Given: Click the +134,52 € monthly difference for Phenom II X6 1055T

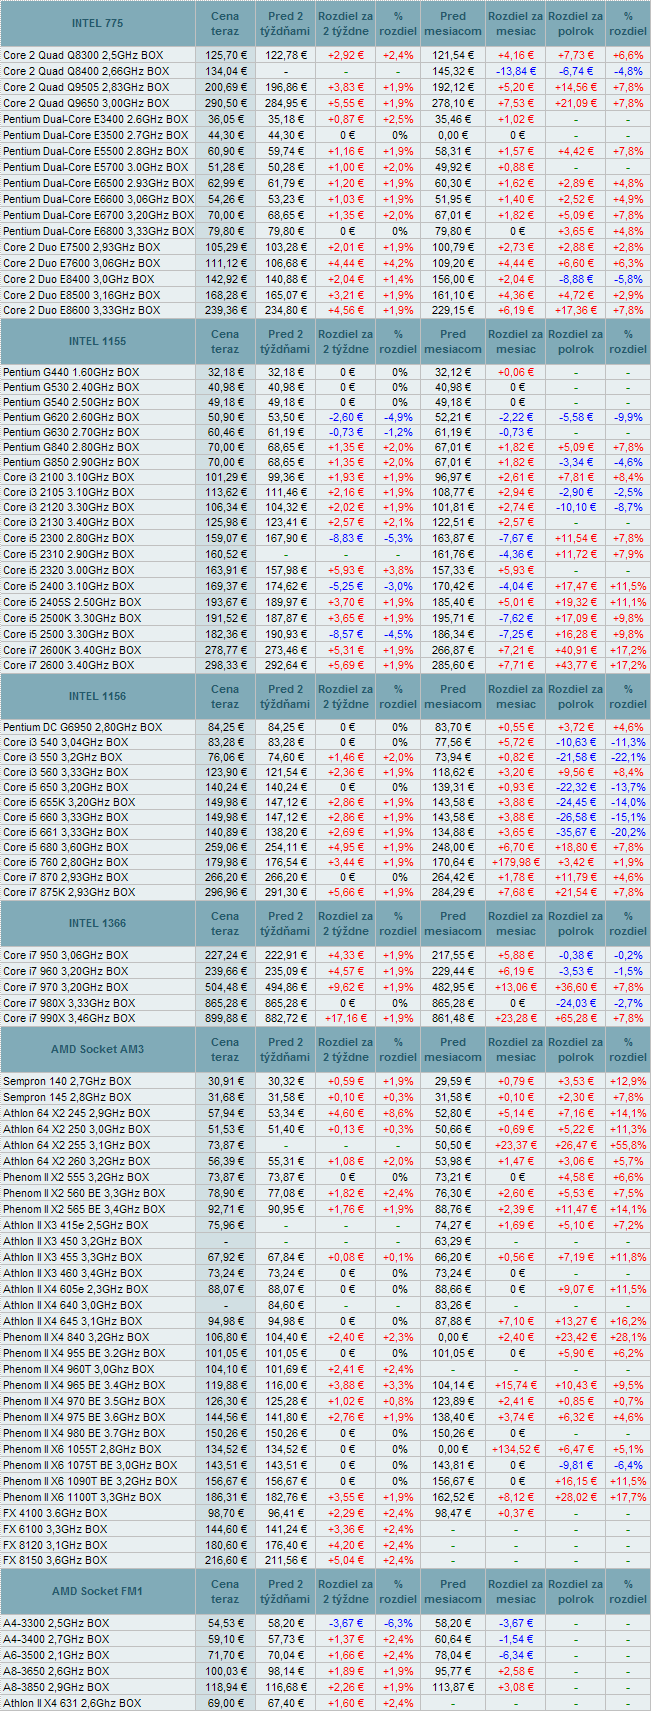Looking at the screenshot, I should click(x=516, y=1450).
